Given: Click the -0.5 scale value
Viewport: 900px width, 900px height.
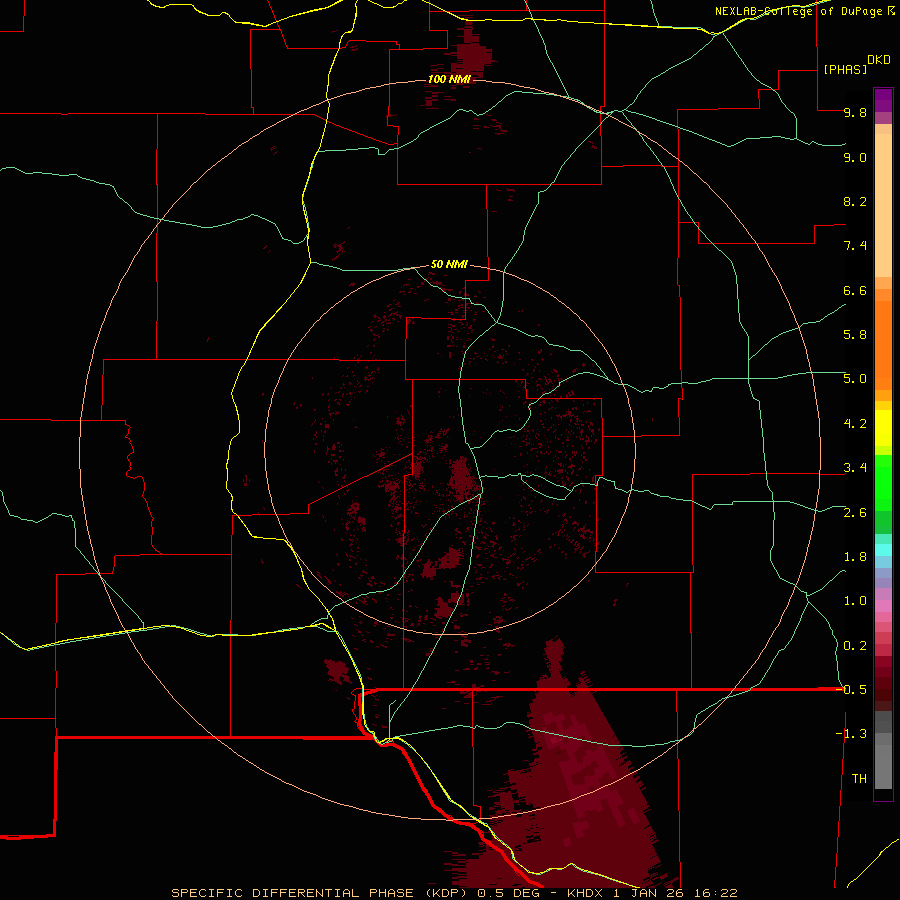Looking at the screenshot, I should tap(851, 690).
